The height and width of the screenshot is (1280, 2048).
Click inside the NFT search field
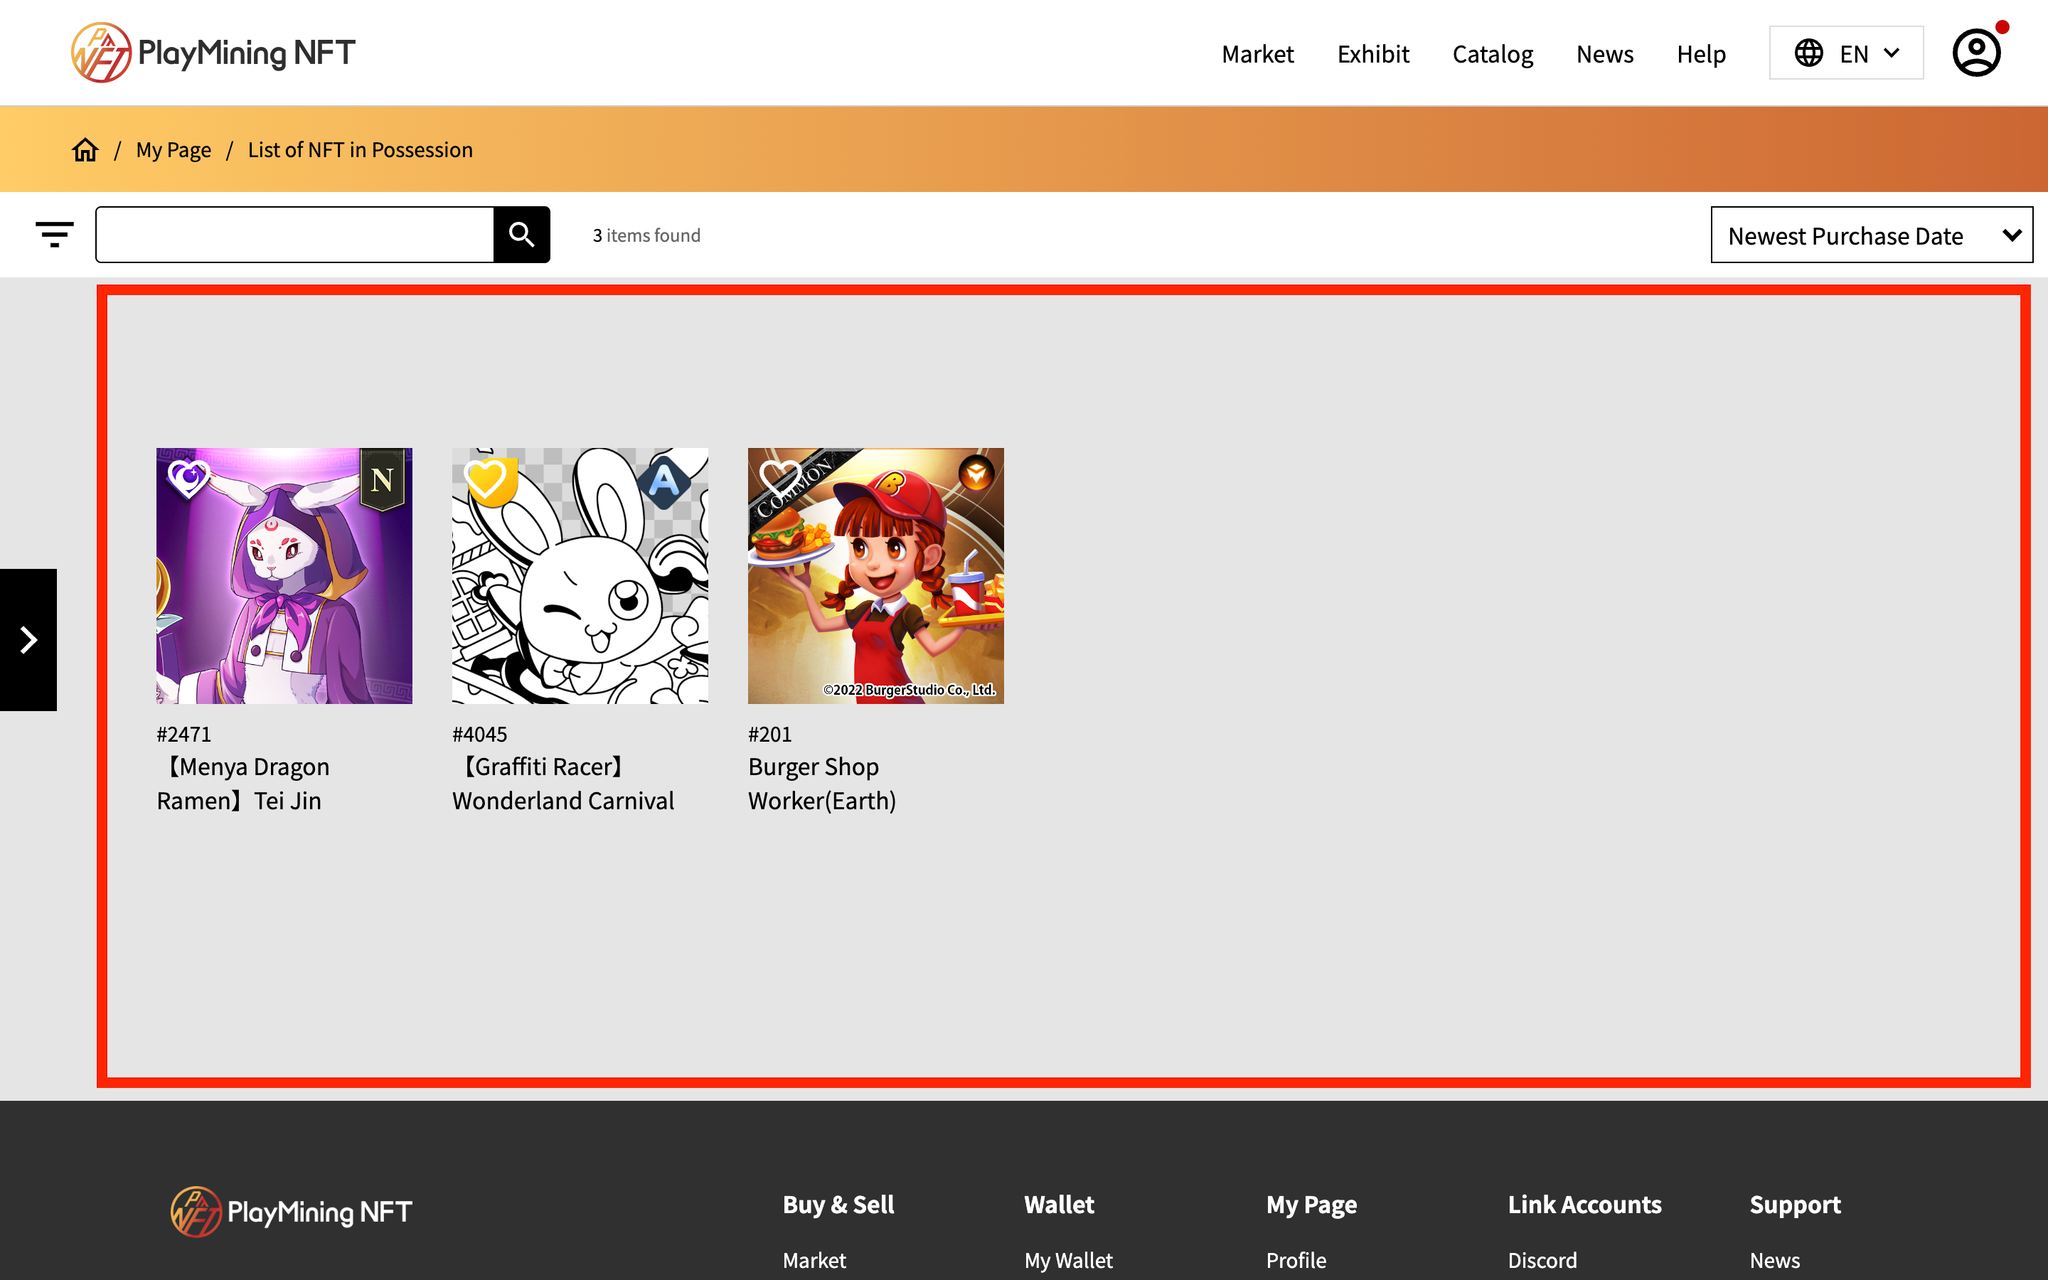click(295, 235)
